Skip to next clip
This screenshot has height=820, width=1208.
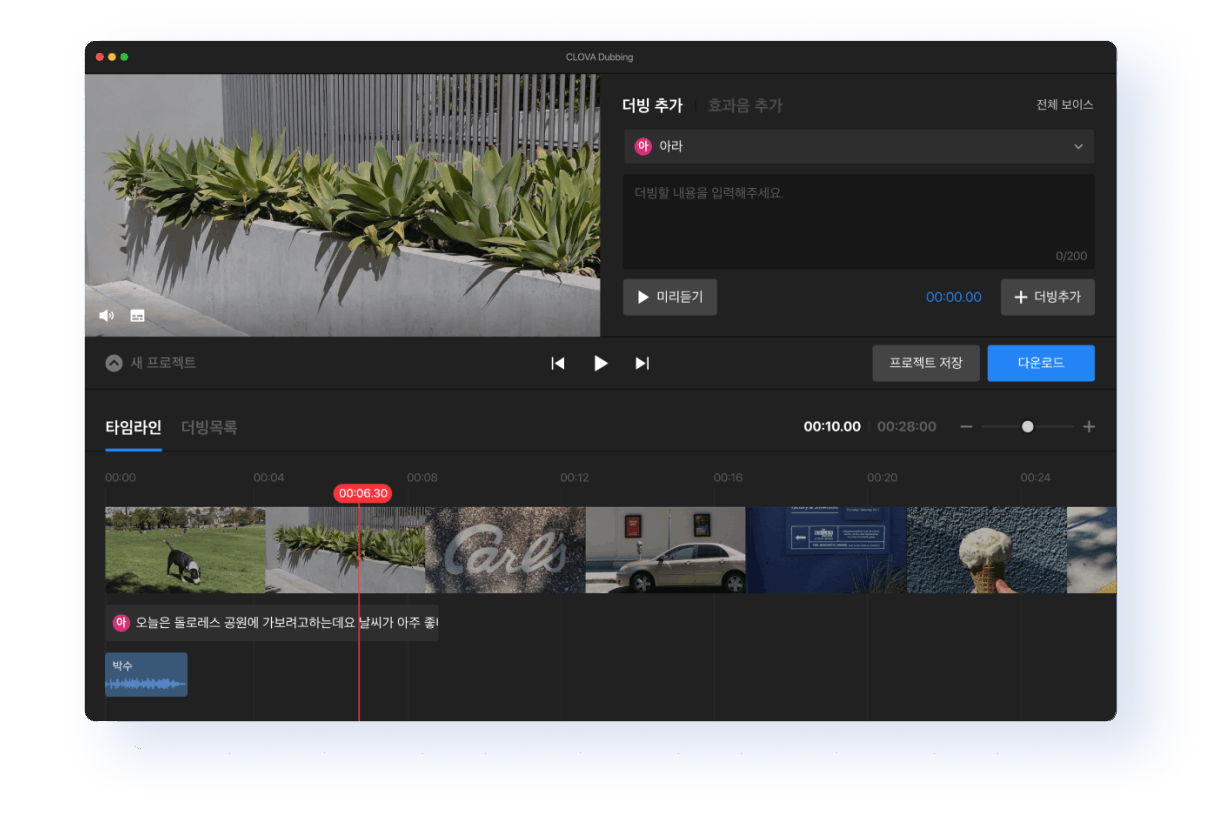coord(642,363)
